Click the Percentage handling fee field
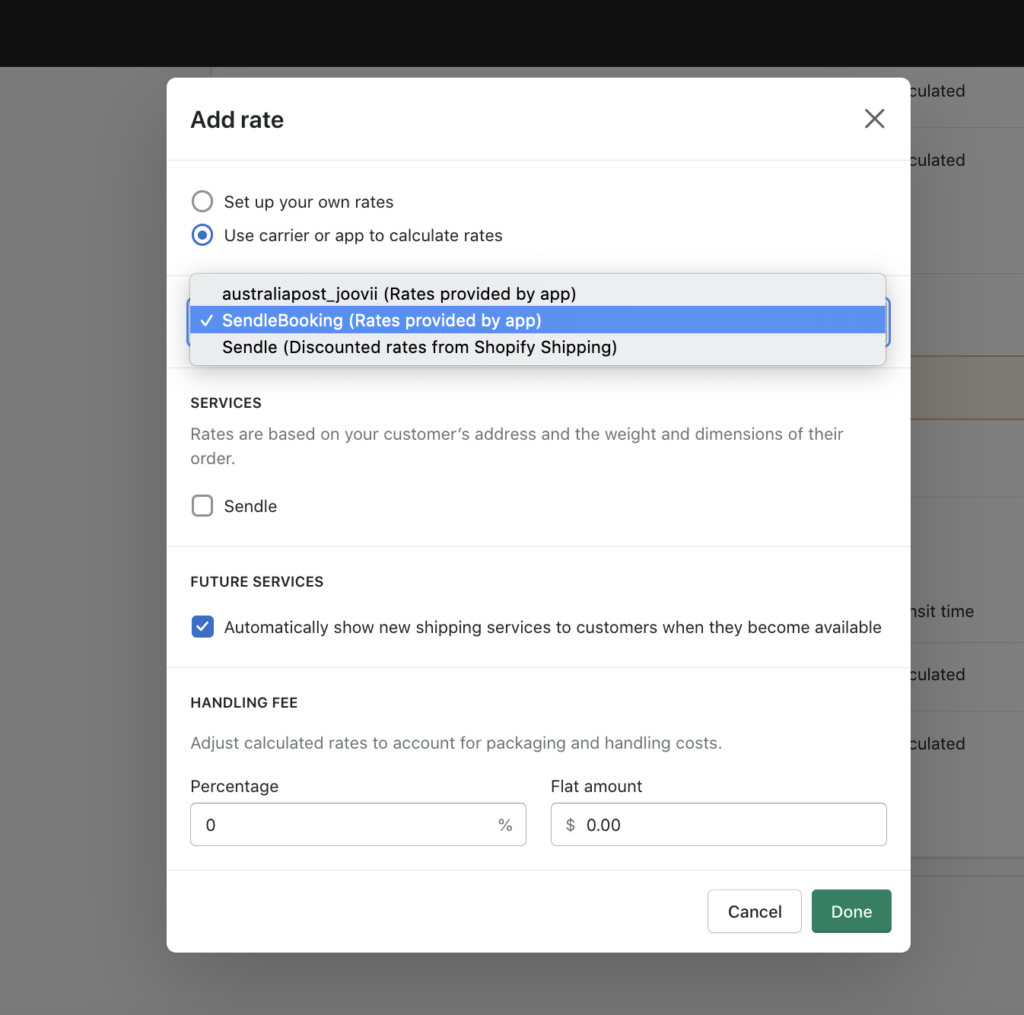Image resolution: width=1024 pixels, height=1015 pixels. [340, 825]
